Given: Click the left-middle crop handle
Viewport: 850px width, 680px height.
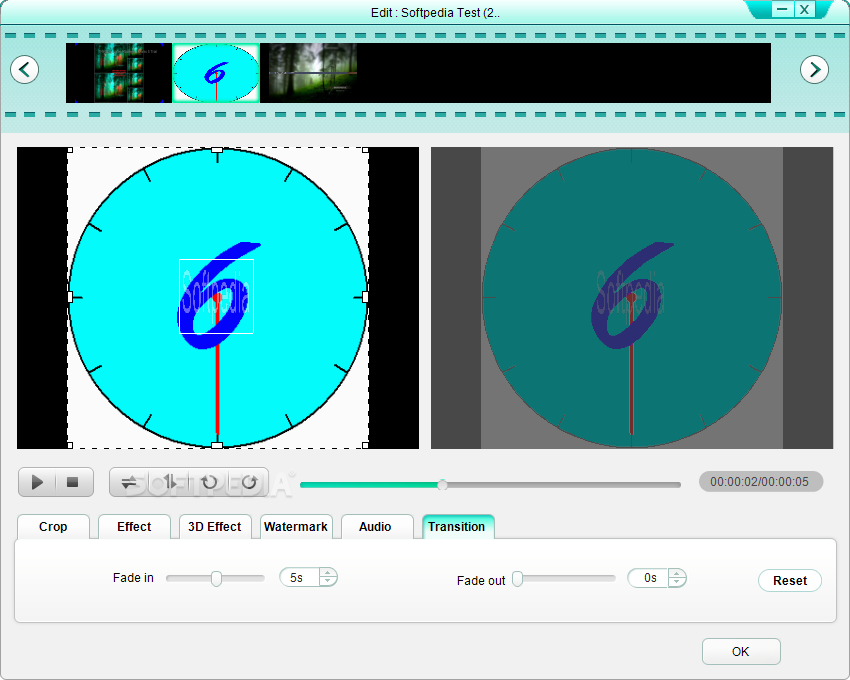Looking at the screenshot, I should tap(70, 297).
